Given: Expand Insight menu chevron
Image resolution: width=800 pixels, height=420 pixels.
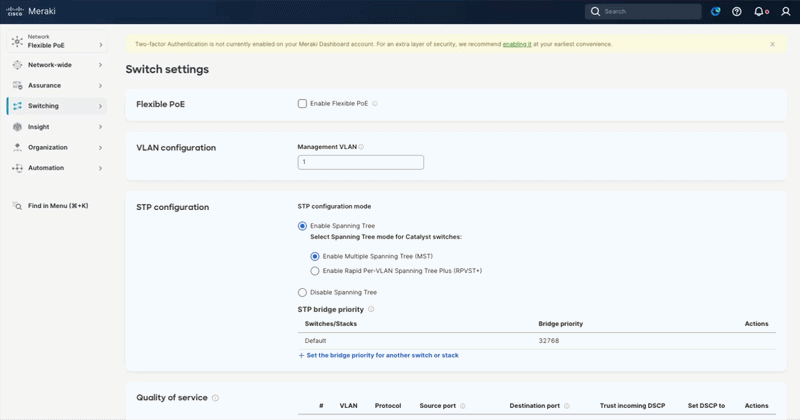Looking at the screenshot, I should [101, 127].
